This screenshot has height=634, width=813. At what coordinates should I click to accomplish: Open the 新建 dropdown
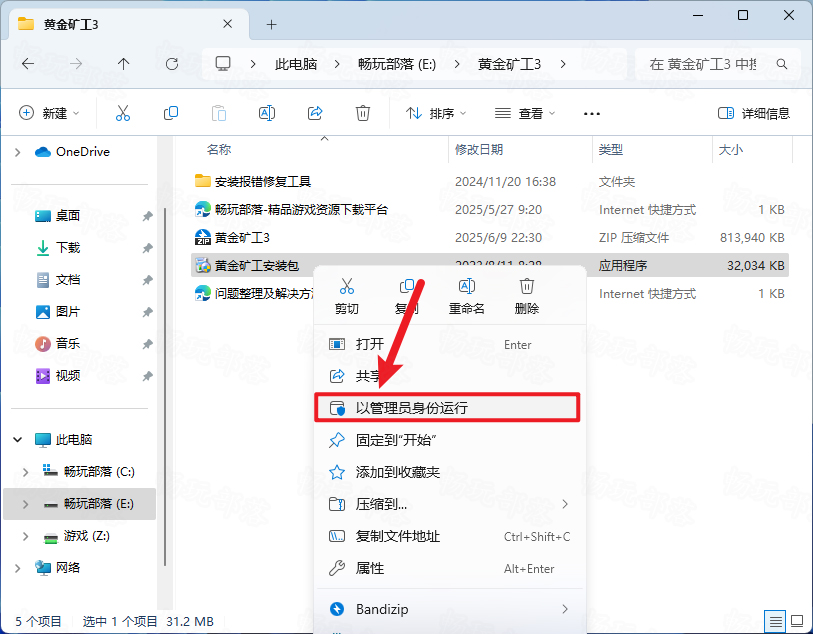coord(49,113)
